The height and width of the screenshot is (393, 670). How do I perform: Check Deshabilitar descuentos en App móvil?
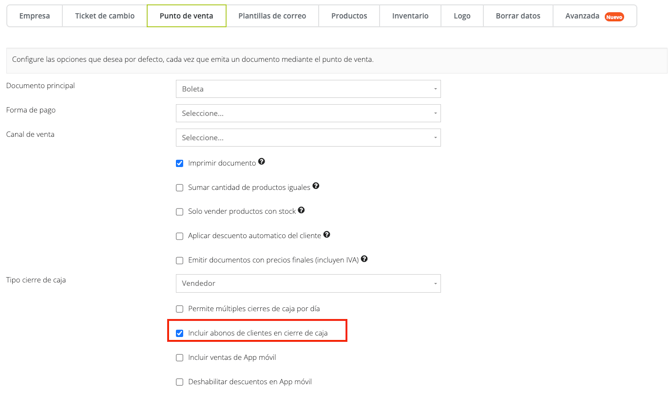[179, 382]
